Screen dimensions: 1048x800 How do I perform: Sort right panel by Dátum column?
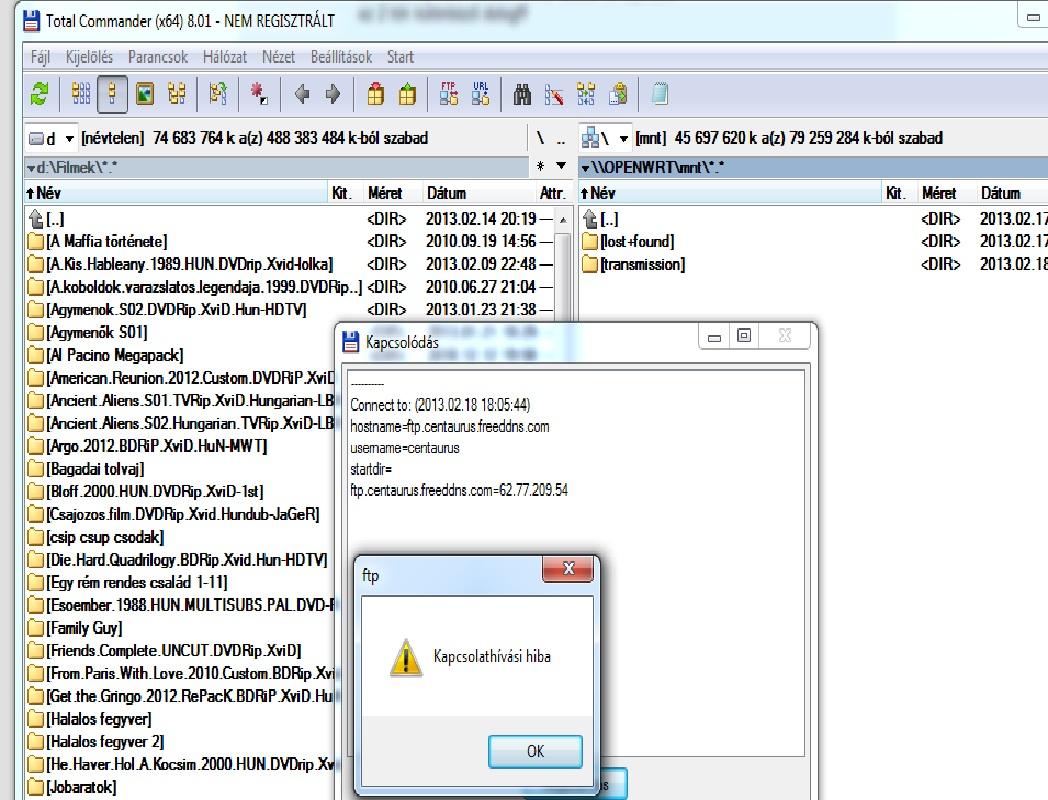point(1011,193)
